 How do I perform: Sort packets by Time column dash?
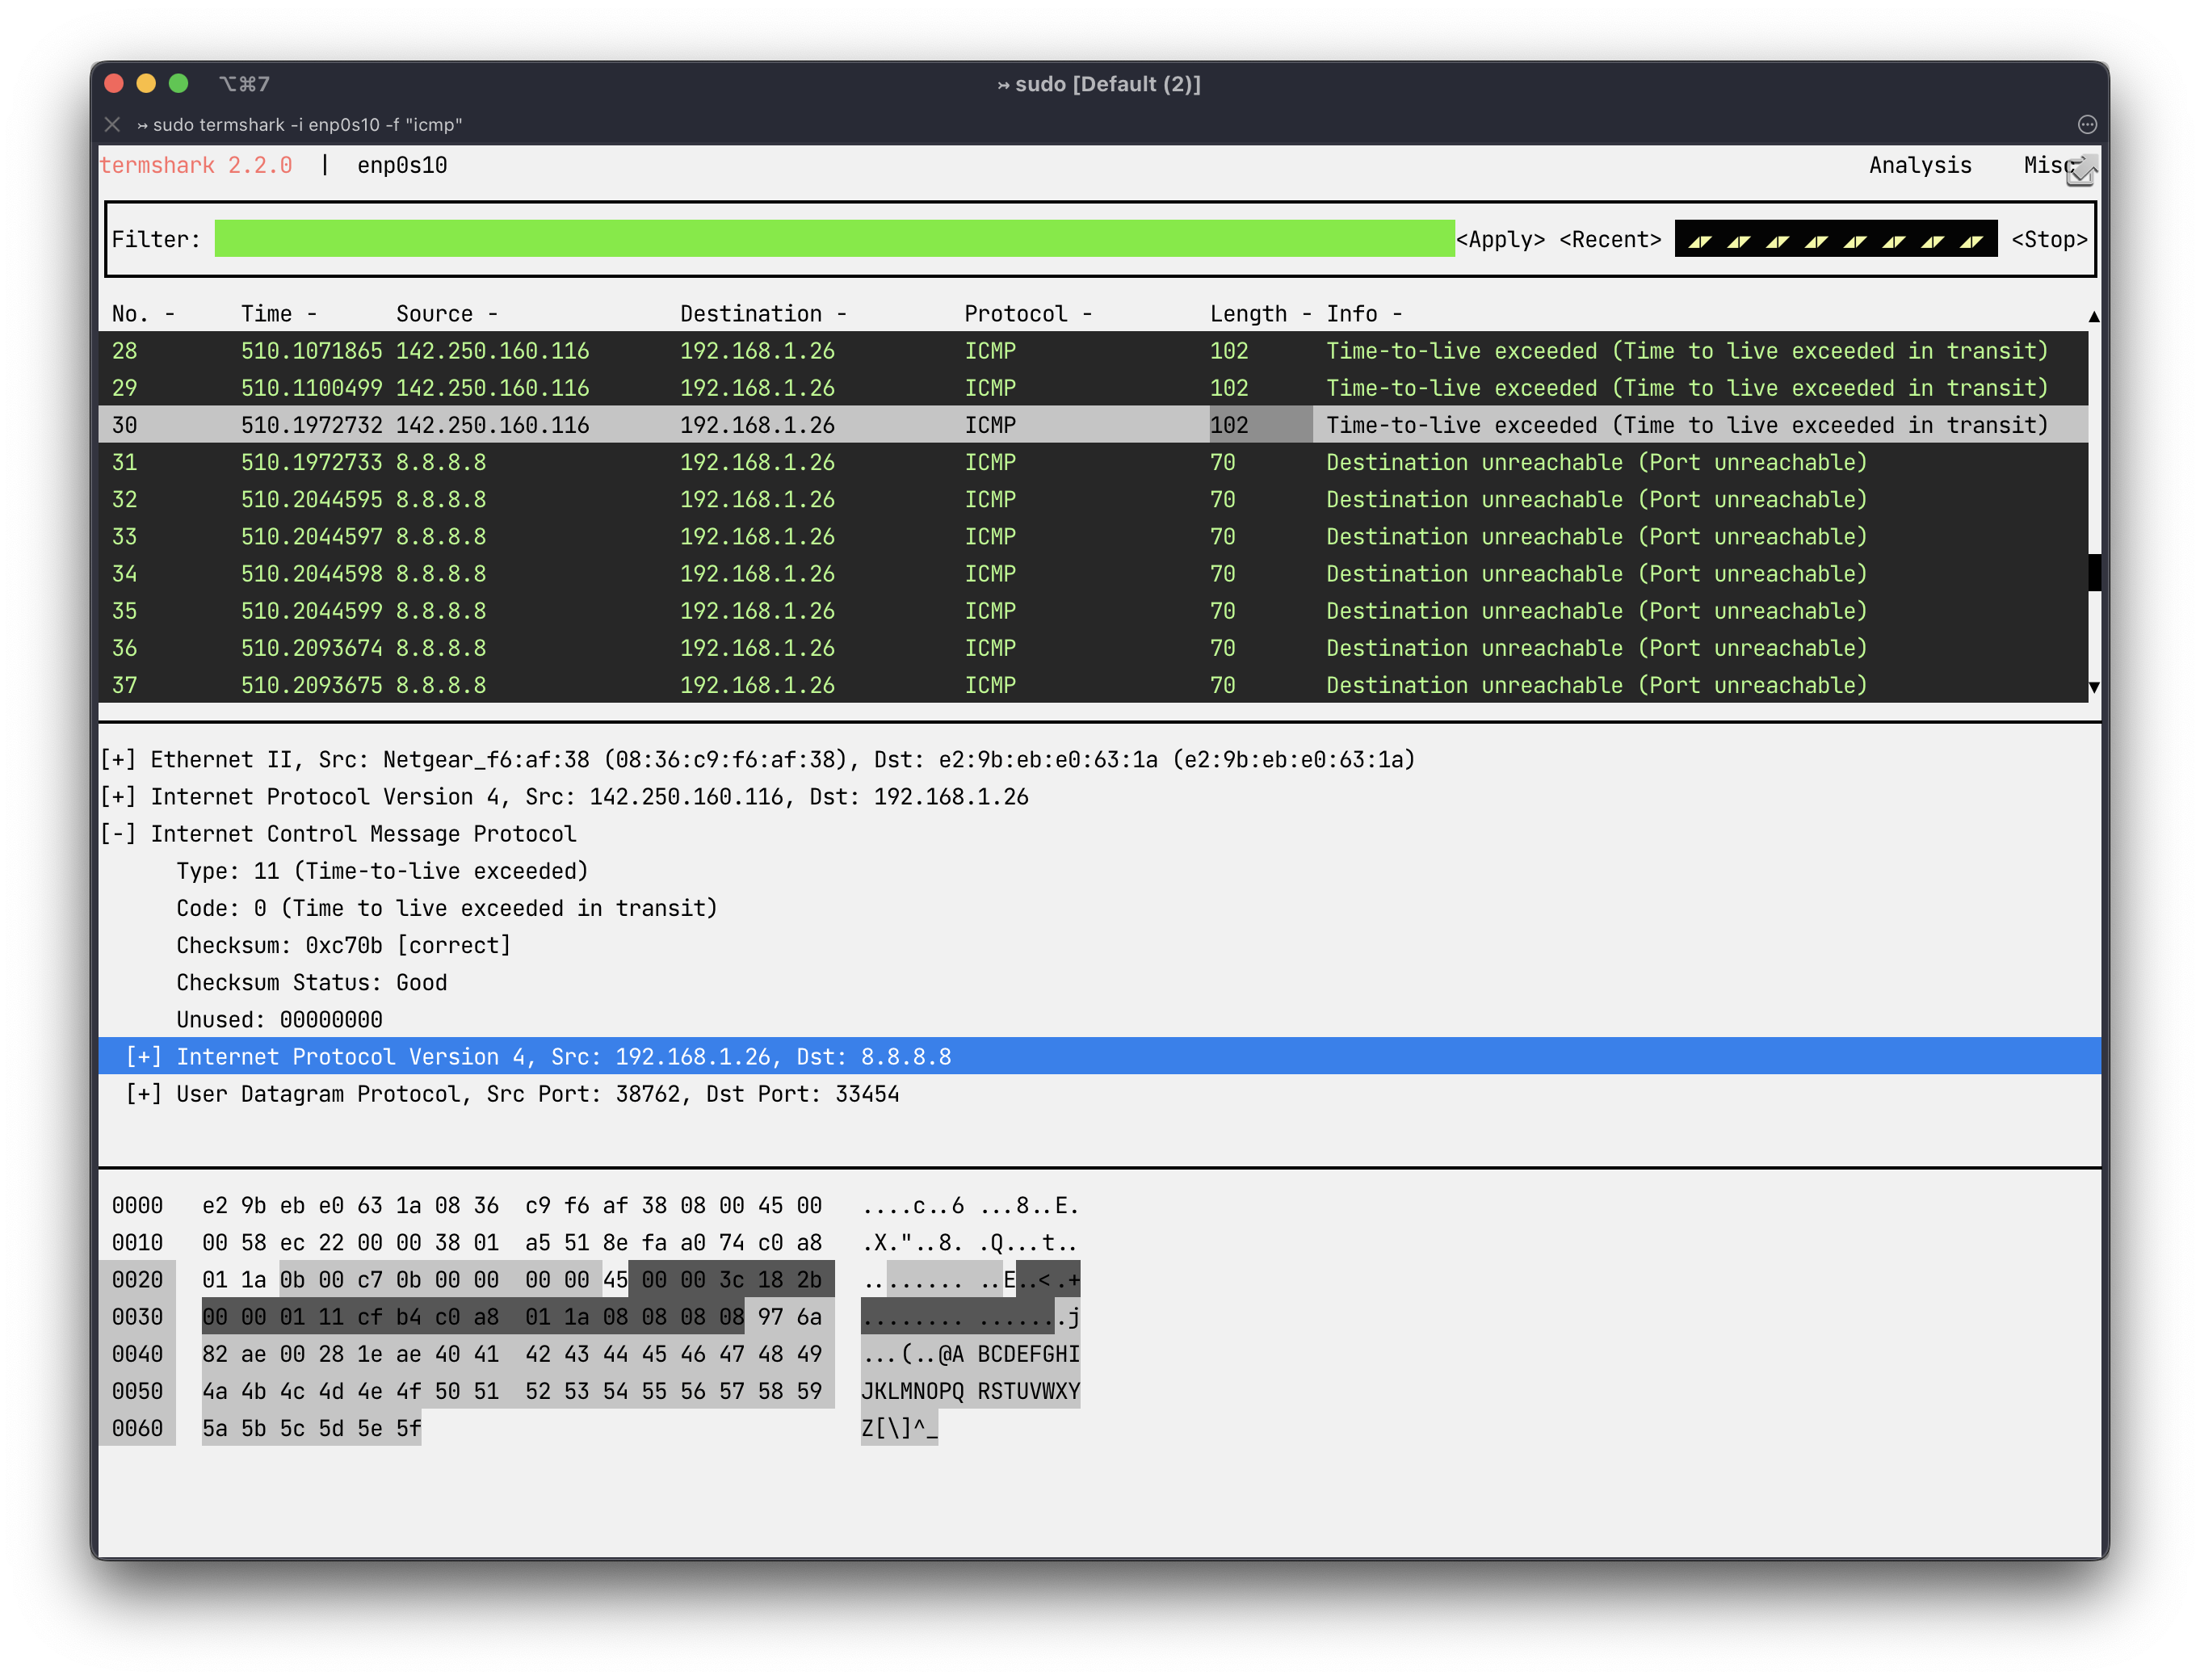tap(312, 314)
